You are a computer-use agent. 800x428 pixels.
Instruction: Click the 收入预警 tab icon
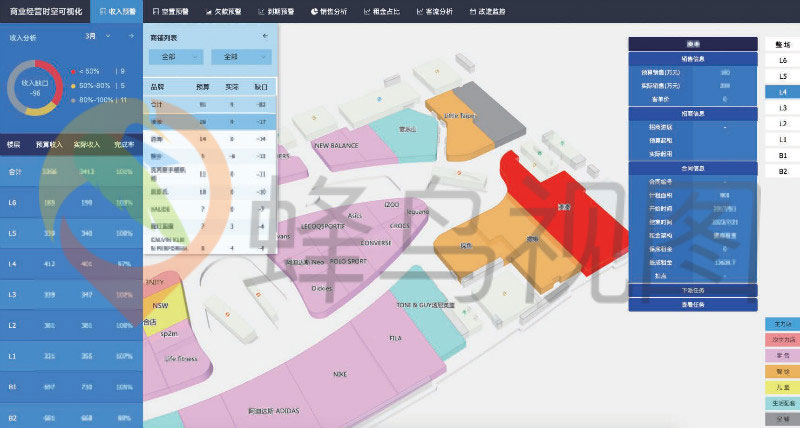(103, 12)
